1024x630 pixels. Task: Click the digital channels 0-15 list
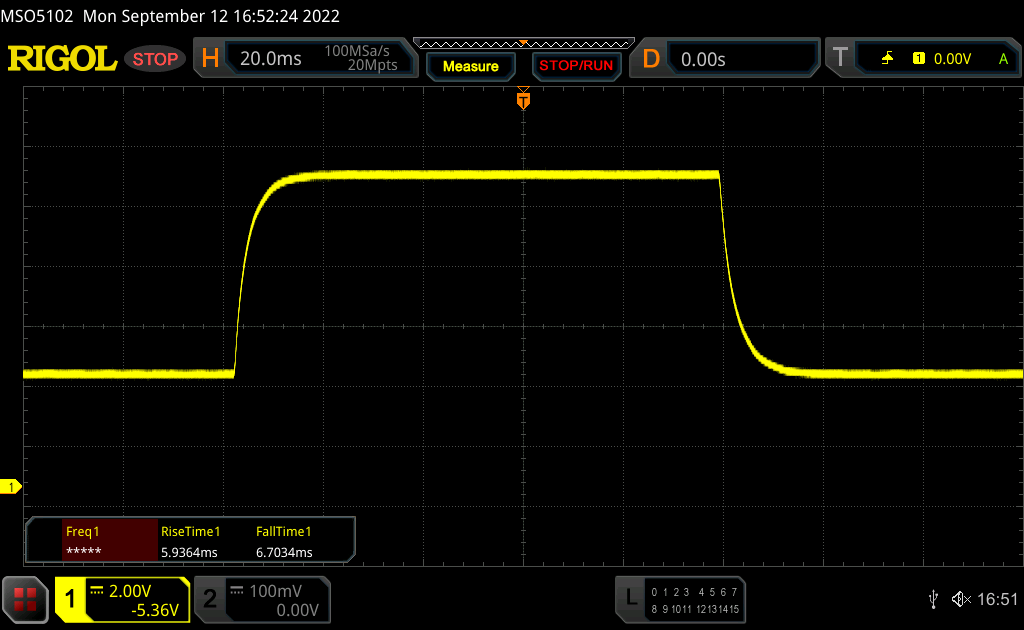click(x=695, y=601)
